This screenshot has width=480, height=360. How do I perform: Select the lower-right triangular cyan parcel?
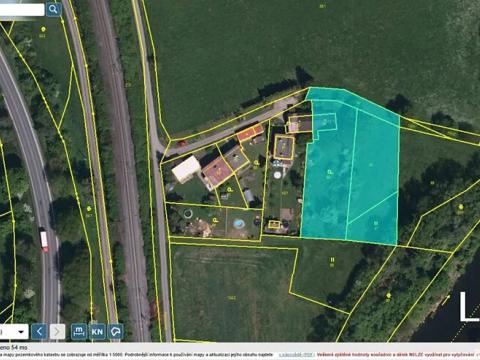point(375,222)
